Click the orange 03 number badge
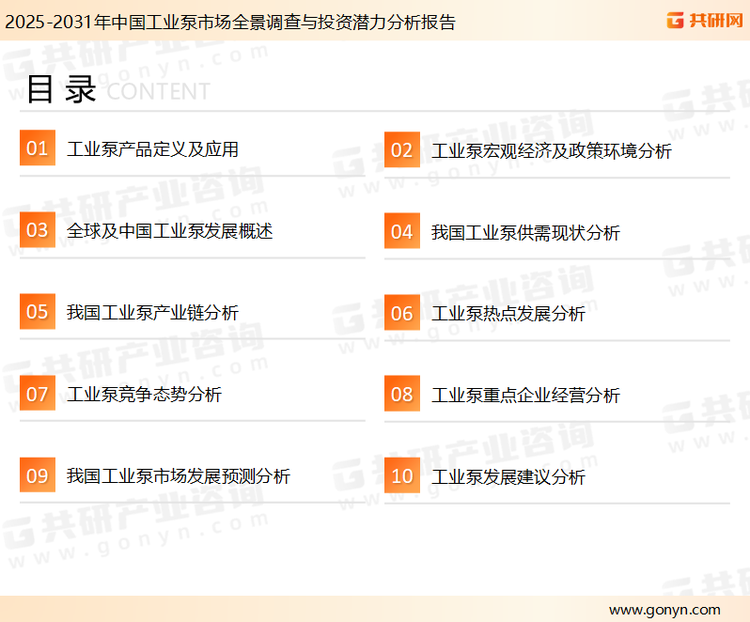This screenshot has width=750, height=622. (x=37, y=230)
